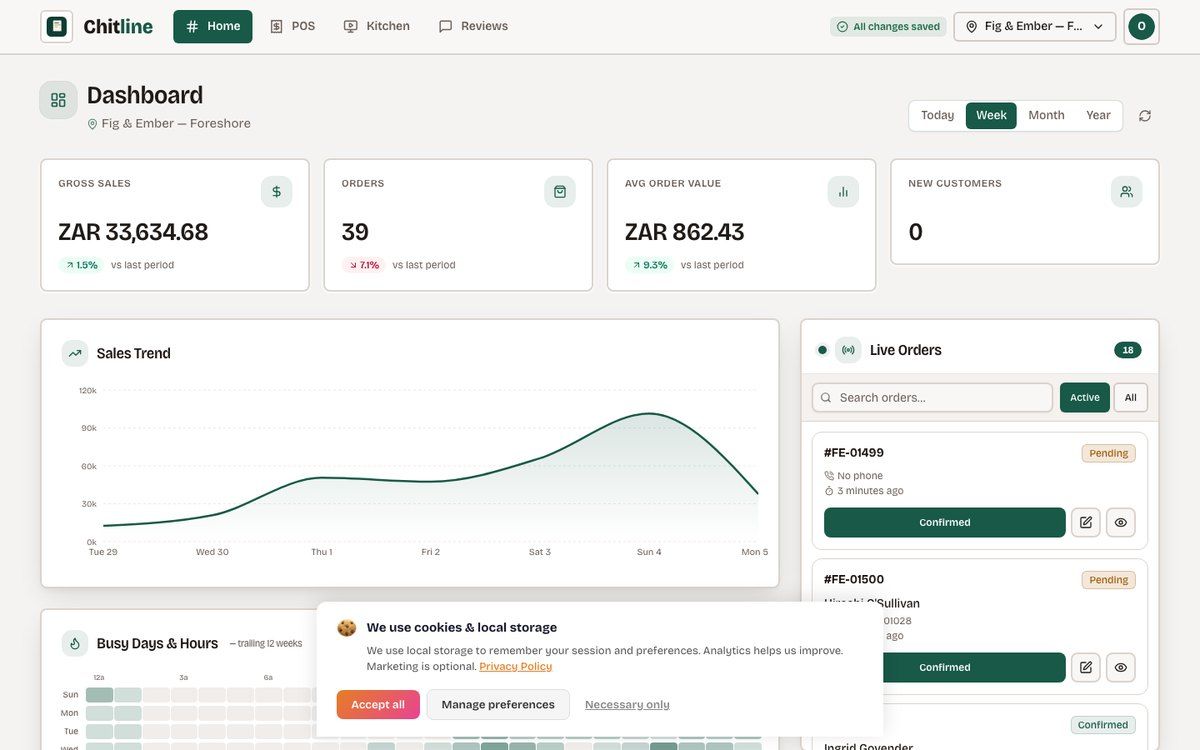This screenshot has height=750, width=1200.
Task: Open the Kitchen tab
Action: coord(377,27)
